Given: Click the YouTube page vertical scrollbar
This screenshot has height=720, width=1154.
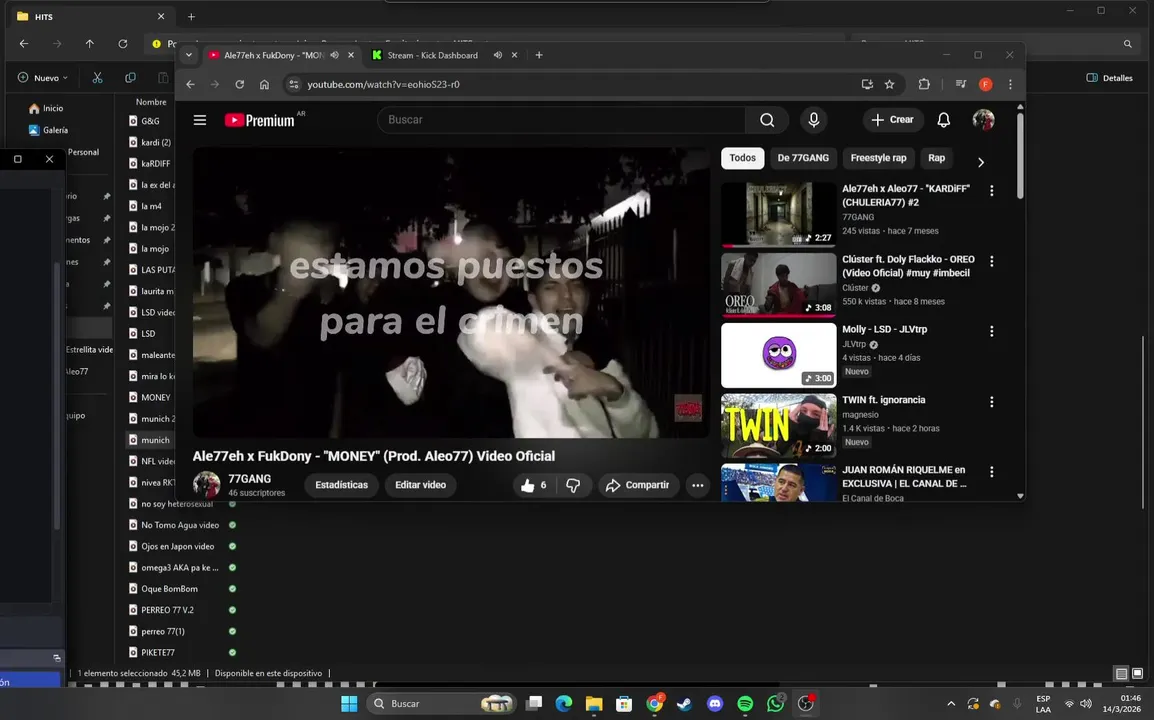Looking at the screenshot, I should pyautogui.click(x=1020, y=155).
